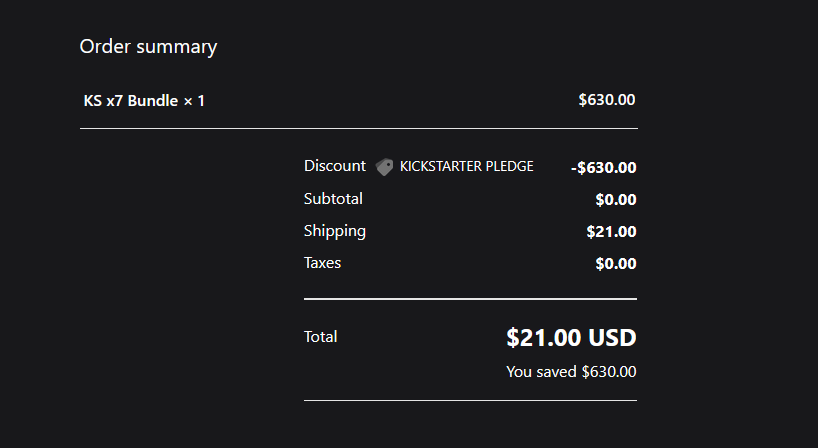Select the KICKSTARTER PLEDGE discount code

pyautogui.click(x=466, y=167)
